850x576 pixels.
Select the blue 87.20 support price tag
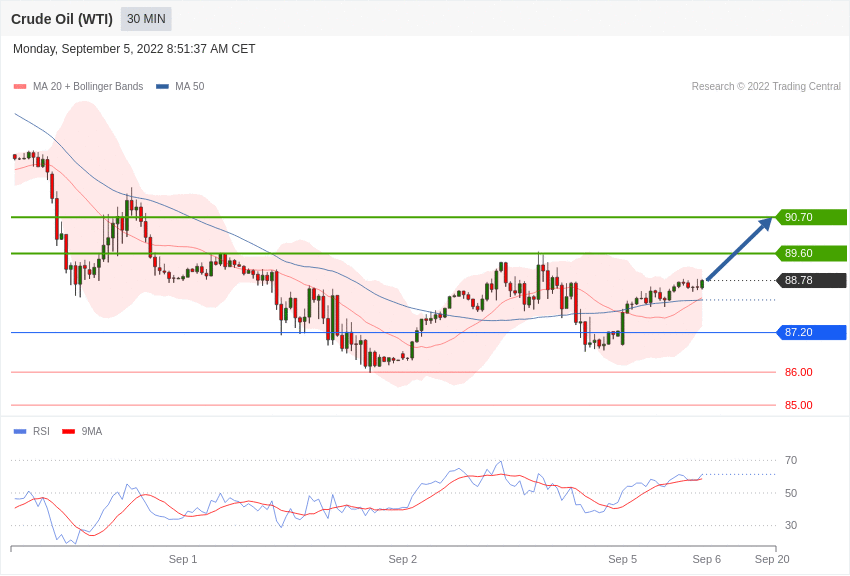point(812,332)
